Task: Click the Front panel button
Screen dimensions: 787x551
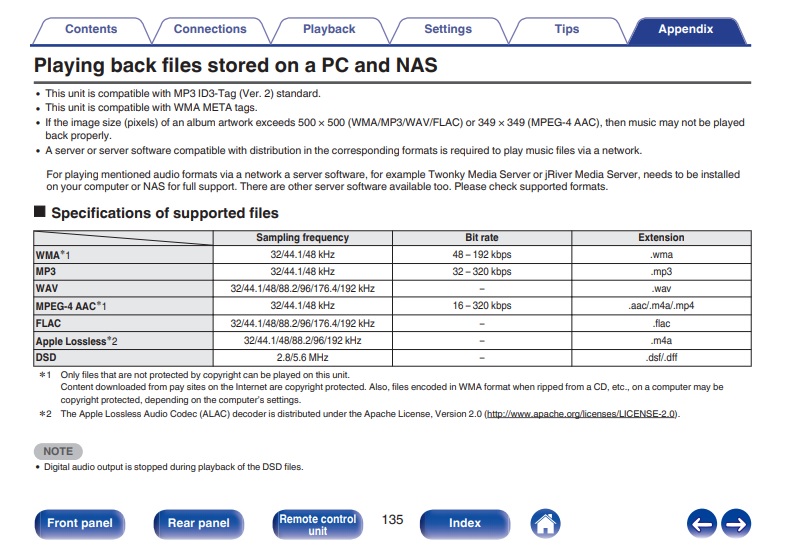Action: [x=80, y=523]
